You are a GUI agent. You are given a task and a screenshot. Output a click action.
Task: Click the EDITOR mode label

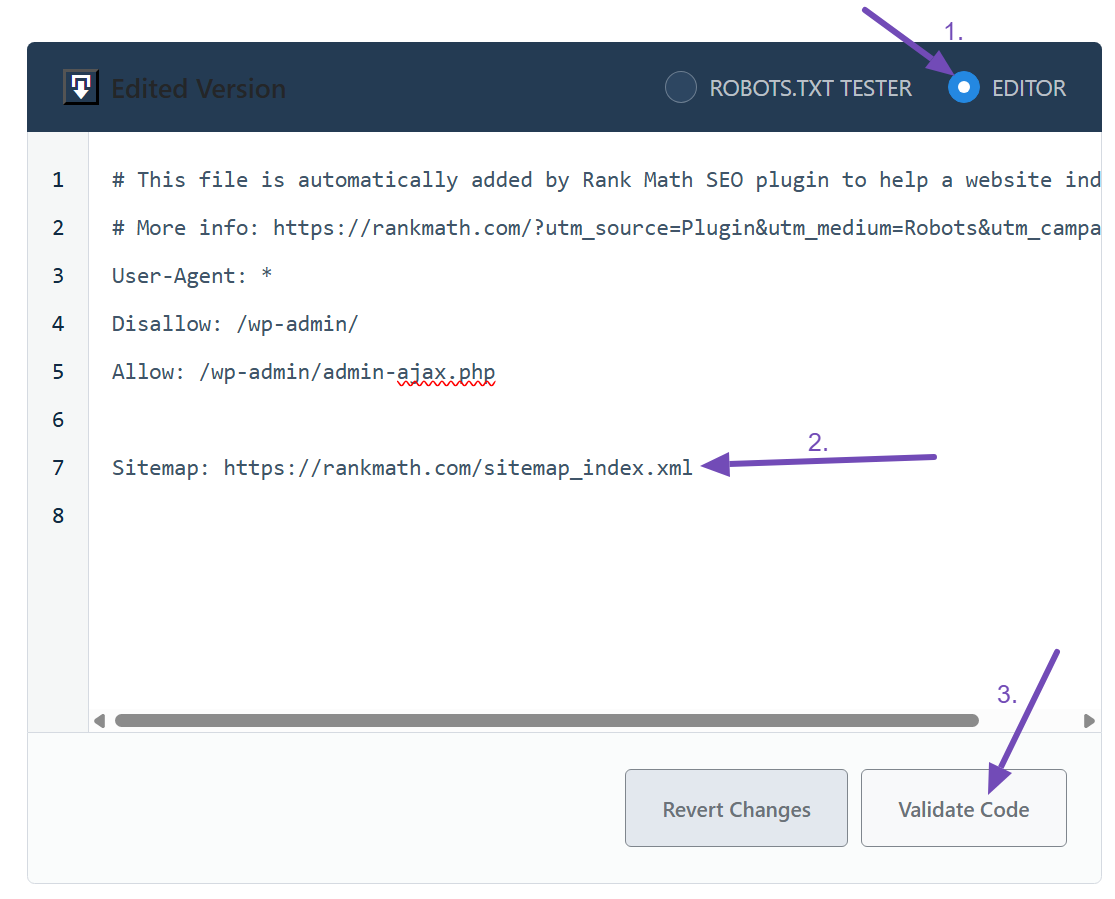pyautogui.click(x=1029, y=88)
